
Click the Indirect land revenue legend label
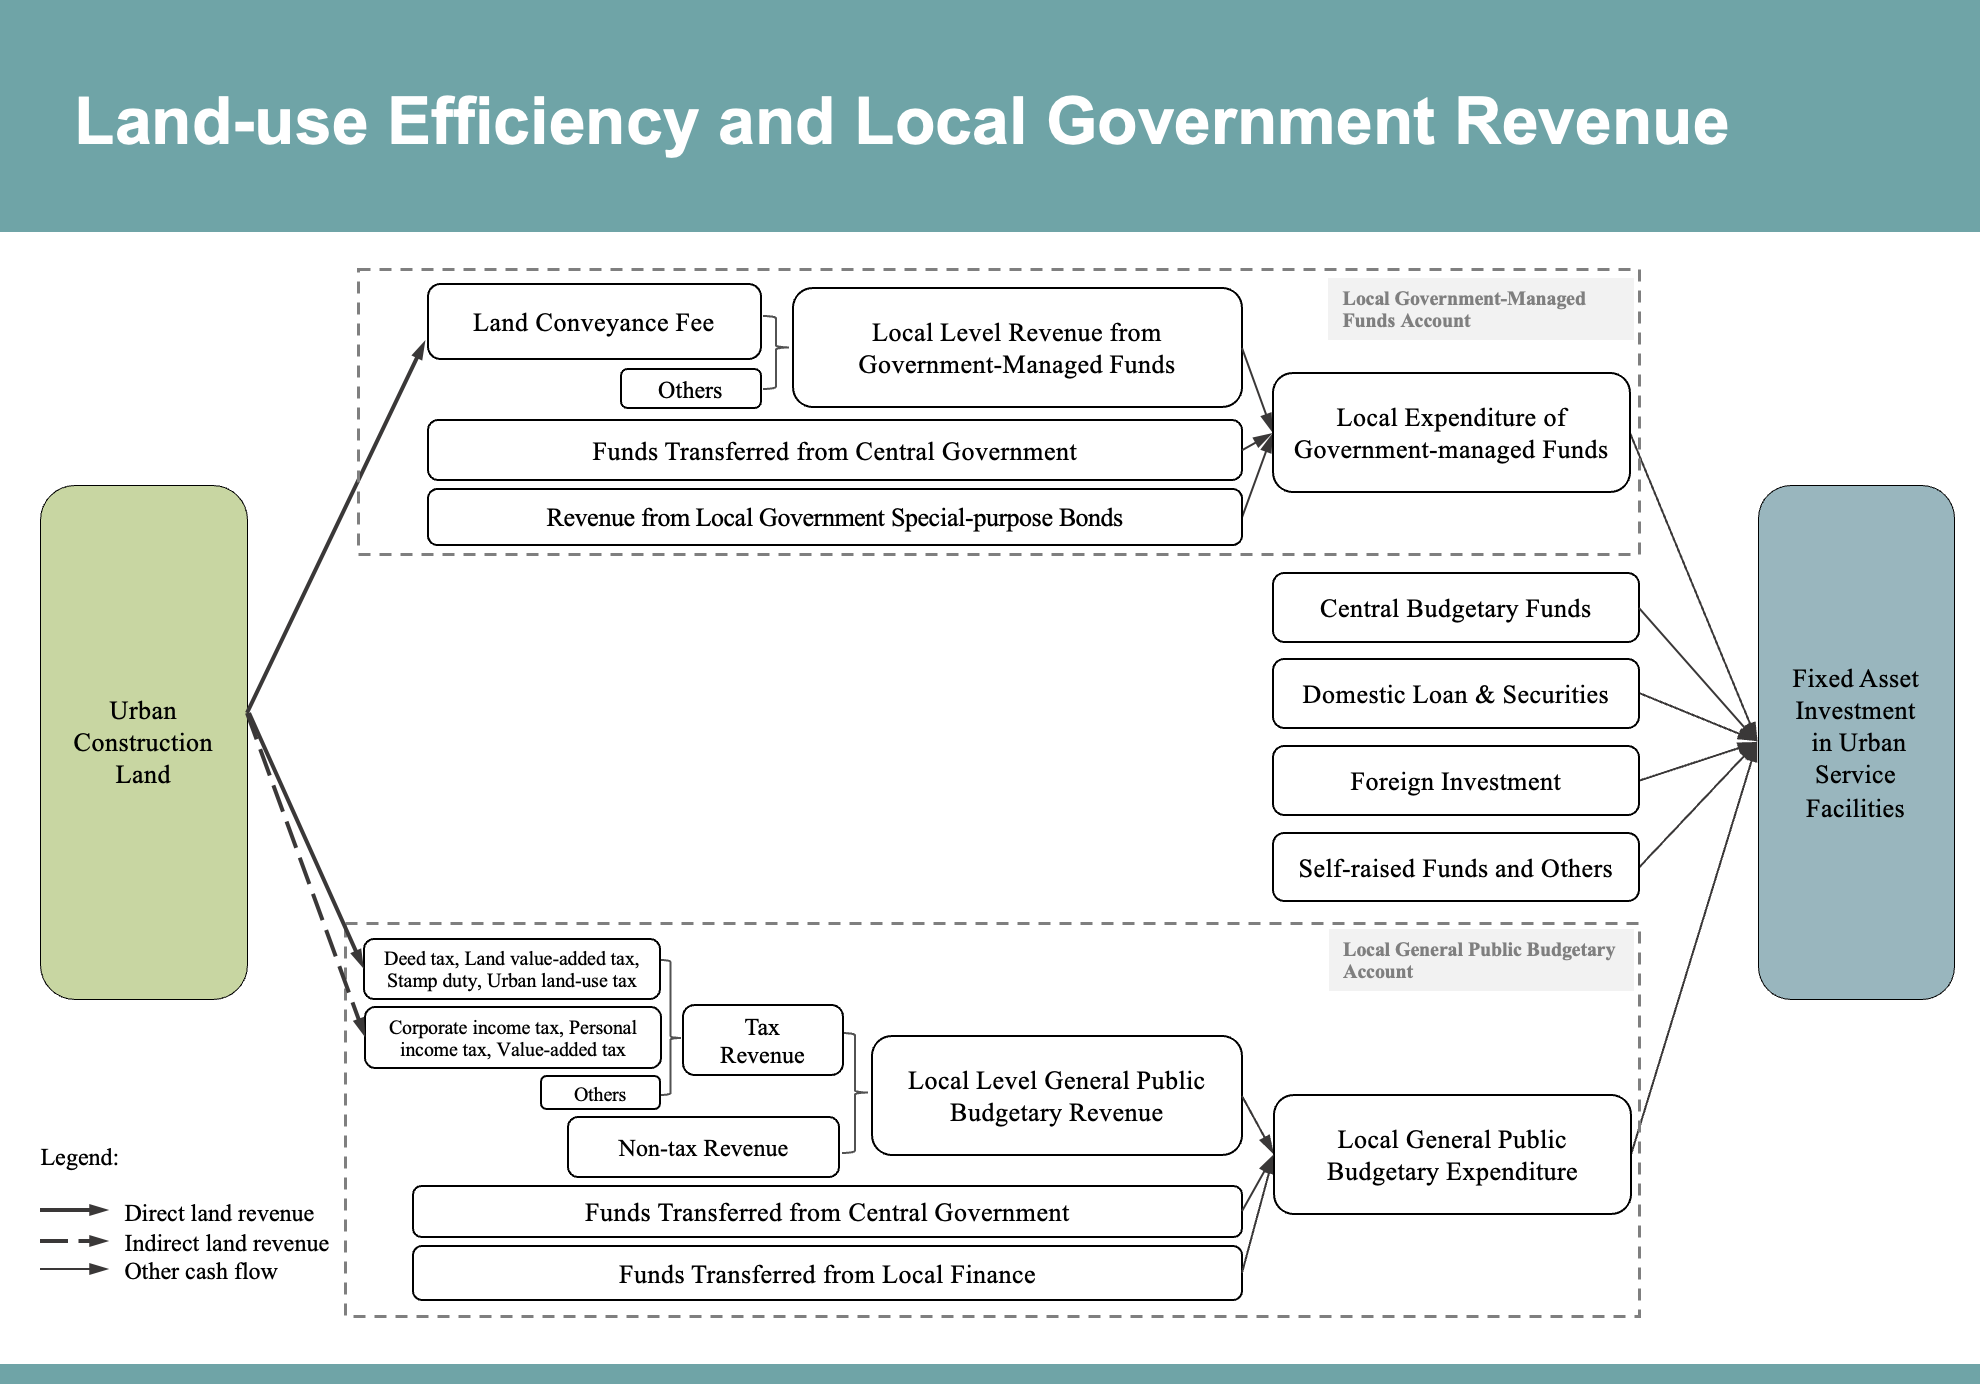click(x=227, y=1243)
